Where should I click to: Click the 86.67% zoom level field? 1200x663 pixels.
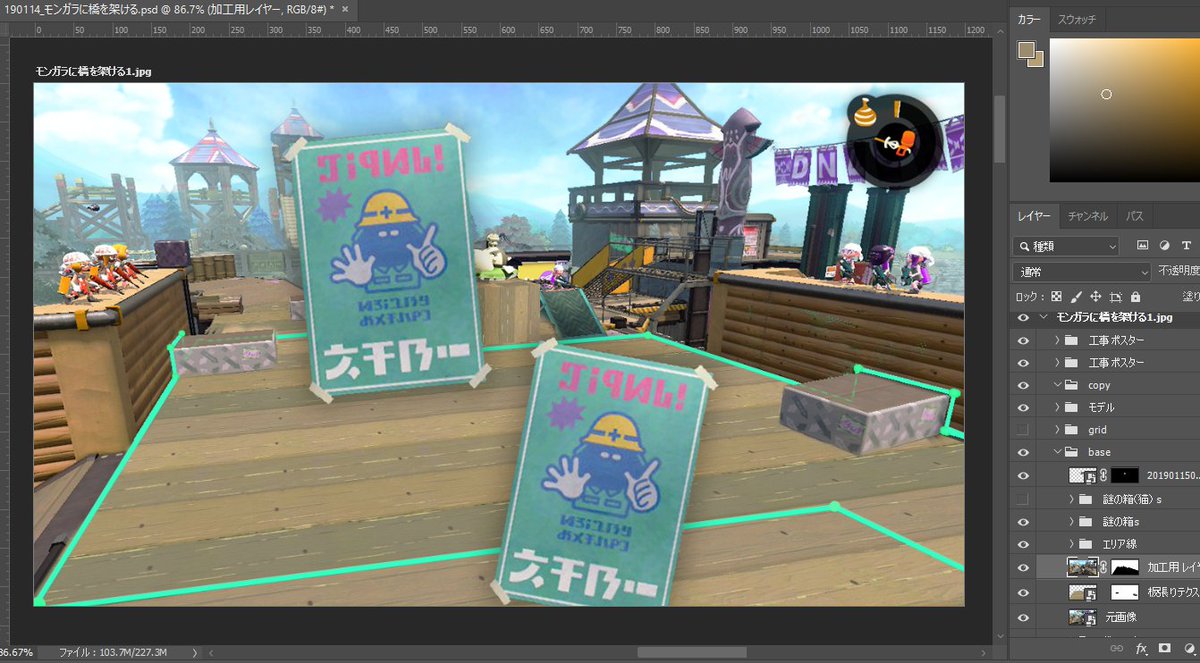pos(18,652)
